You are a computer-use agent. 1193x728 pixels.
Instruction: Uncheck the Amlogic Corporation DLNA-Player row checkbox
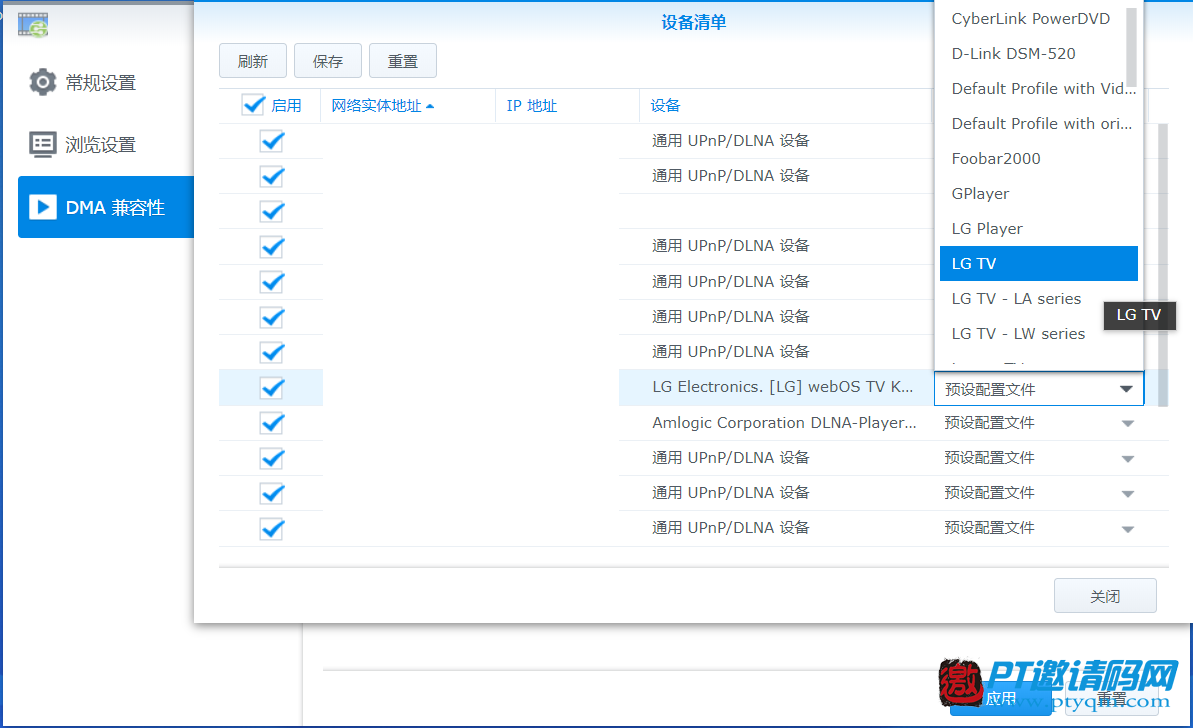point(272,423)
